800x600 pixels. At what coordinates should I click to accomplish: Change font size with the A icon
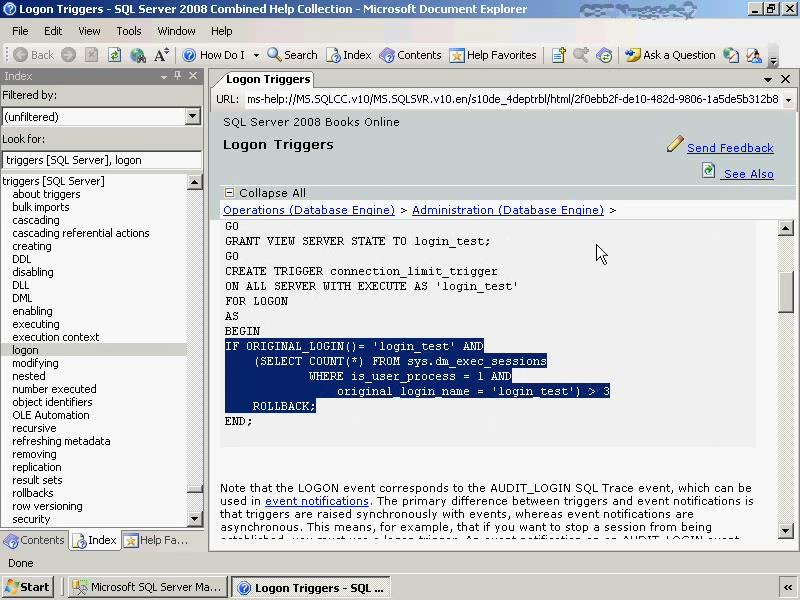pyautogui.click(x=161, y=55)
